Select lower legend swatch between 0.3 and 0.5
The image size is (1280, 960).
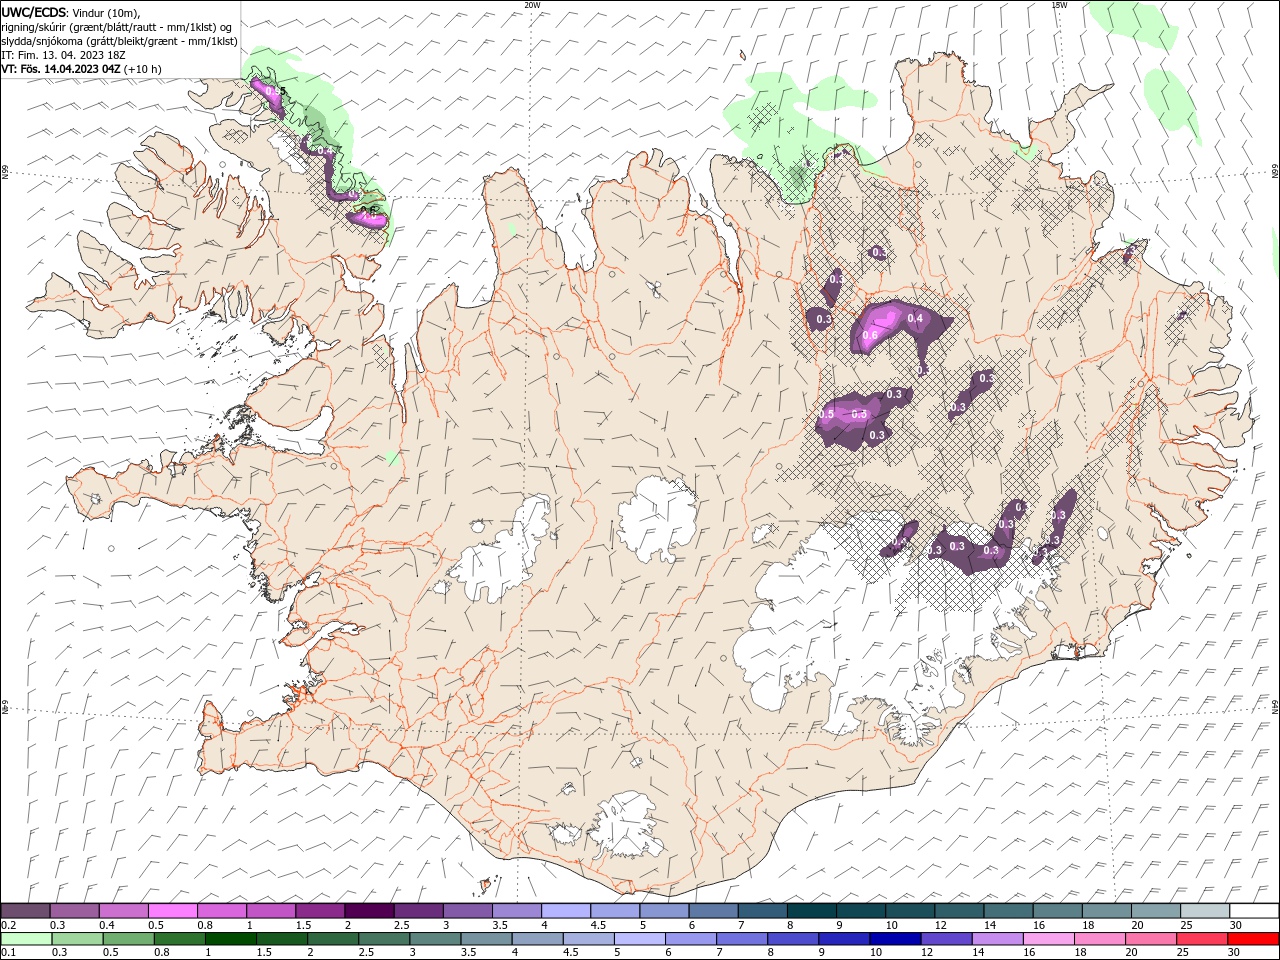click(77, 939)
